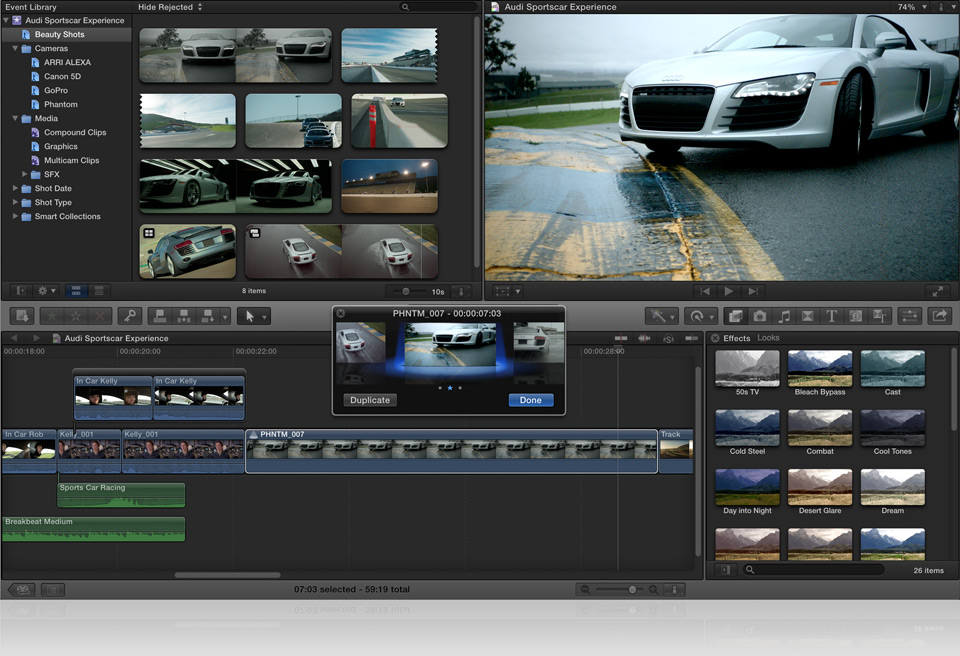The width and height of the screenshot is (960, 656).
Task: Switch event browser to filmstrip view
Action: pos(76,291)
